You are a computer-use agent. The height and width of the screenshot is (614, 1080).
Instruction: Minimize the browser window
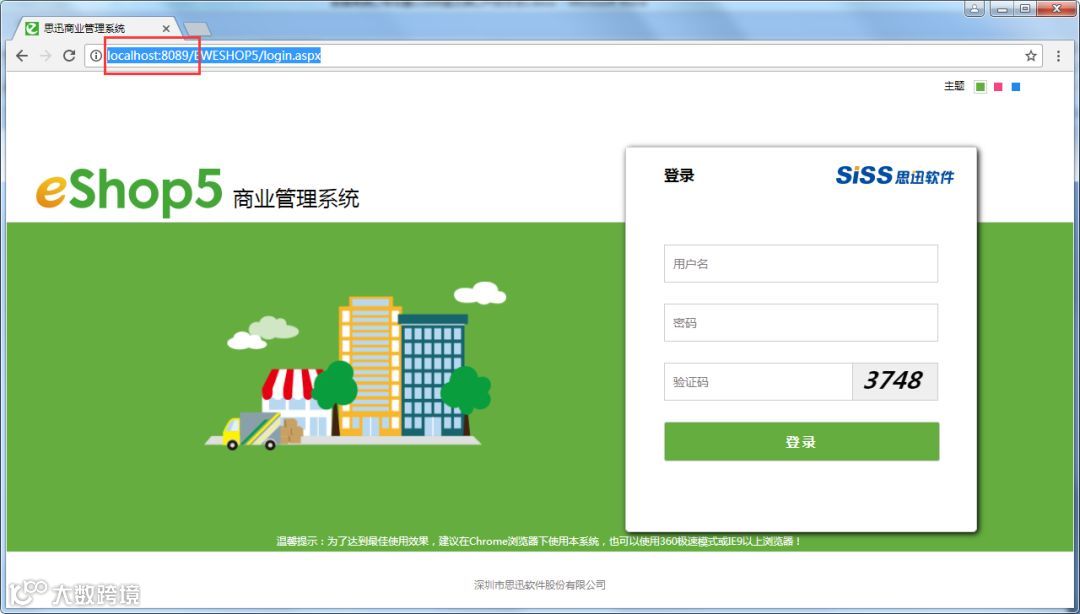[x=1002, y=9]
